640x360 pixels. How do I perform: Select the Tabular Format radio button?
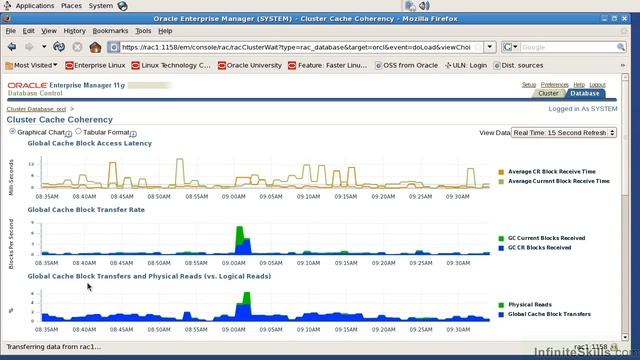pyautogui.click(x=78, y=131)
